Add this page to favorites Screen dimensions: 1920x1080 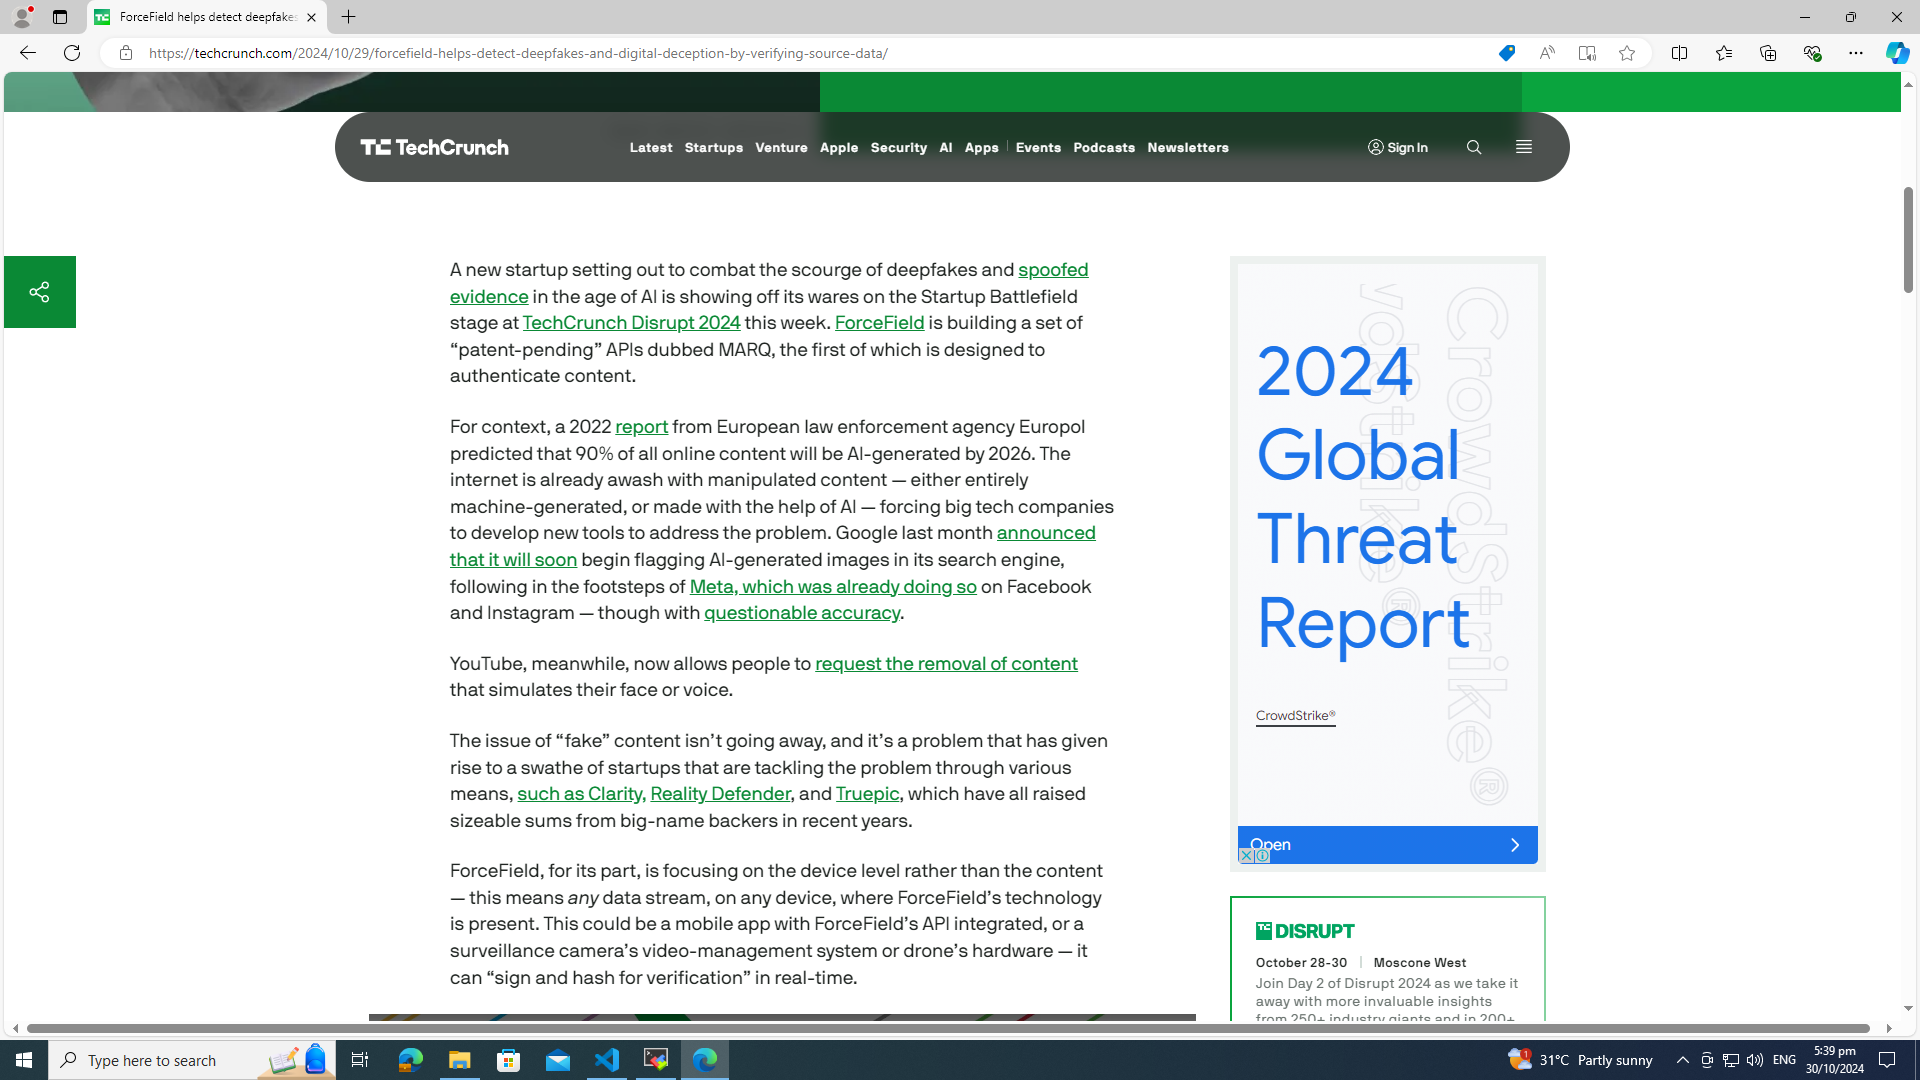point(1626,53)
